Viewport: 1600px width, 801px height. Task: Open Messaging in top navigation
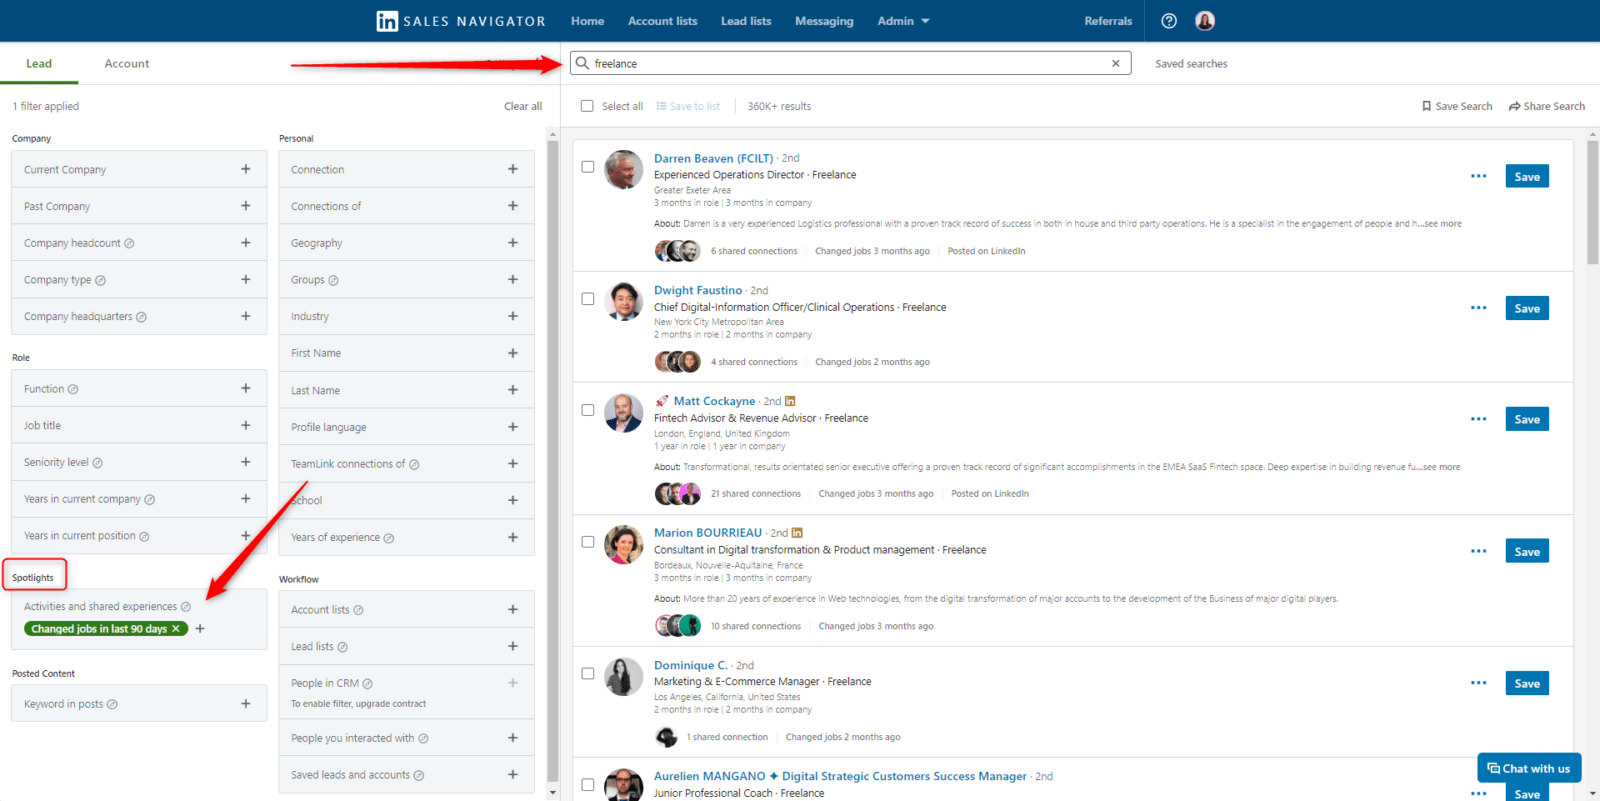(x=824, y=21)
